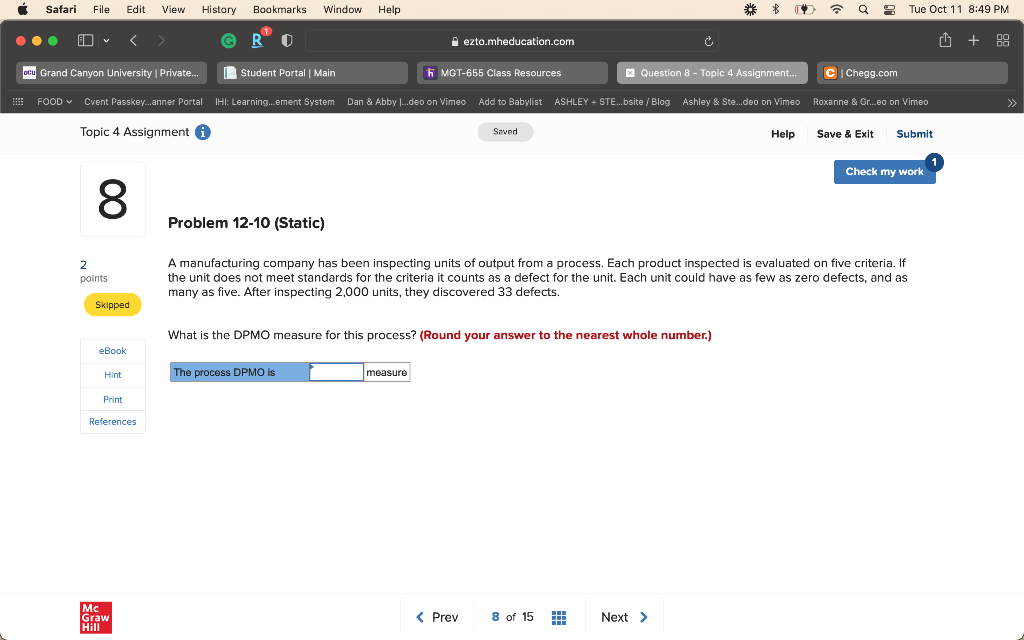This screenshot has width=1024, height=640.
Task: Open Spotlight search icon
Action: [863, 9]
